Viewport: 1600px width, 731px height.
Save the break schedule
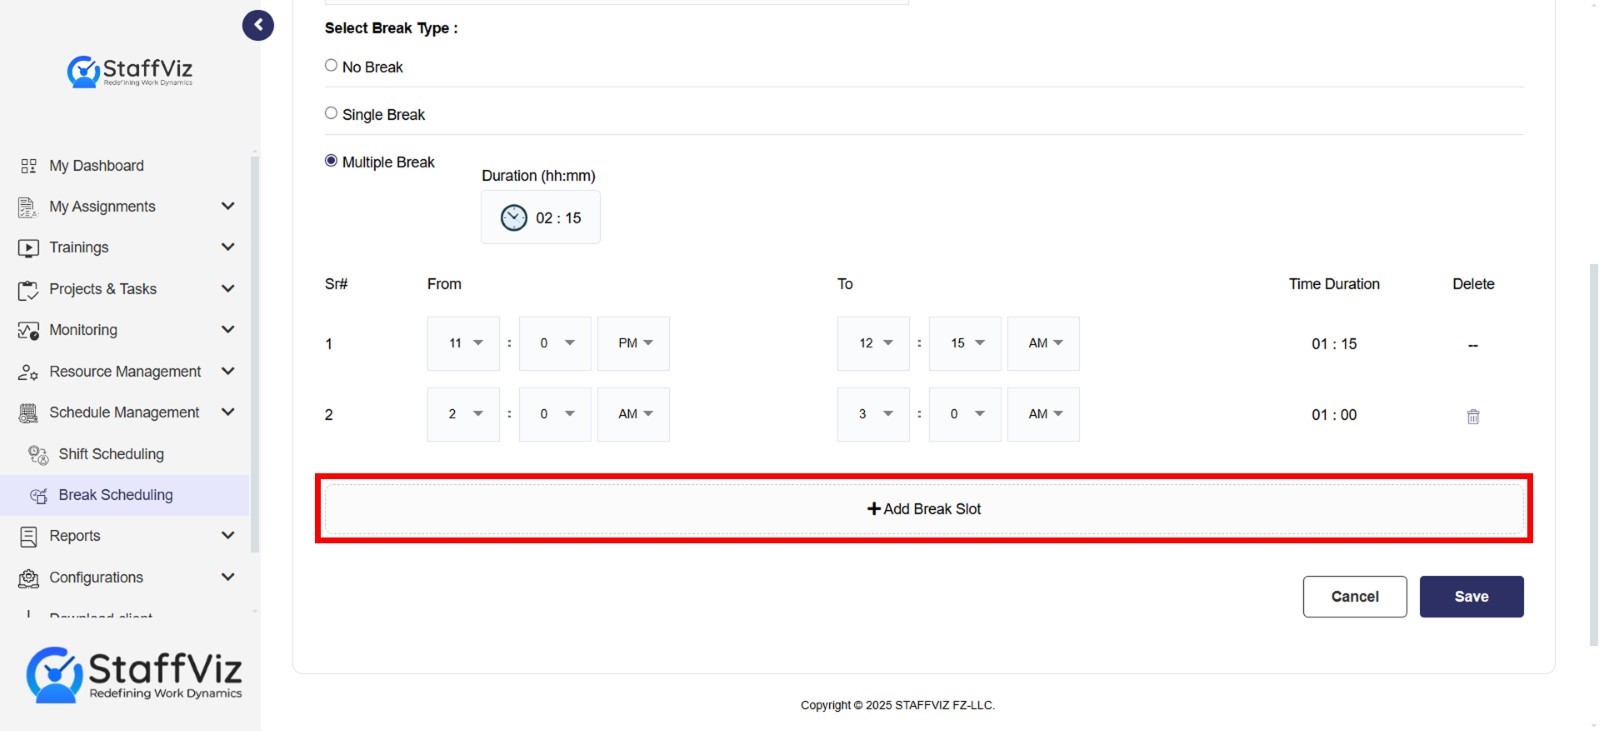pos(1472,597)
